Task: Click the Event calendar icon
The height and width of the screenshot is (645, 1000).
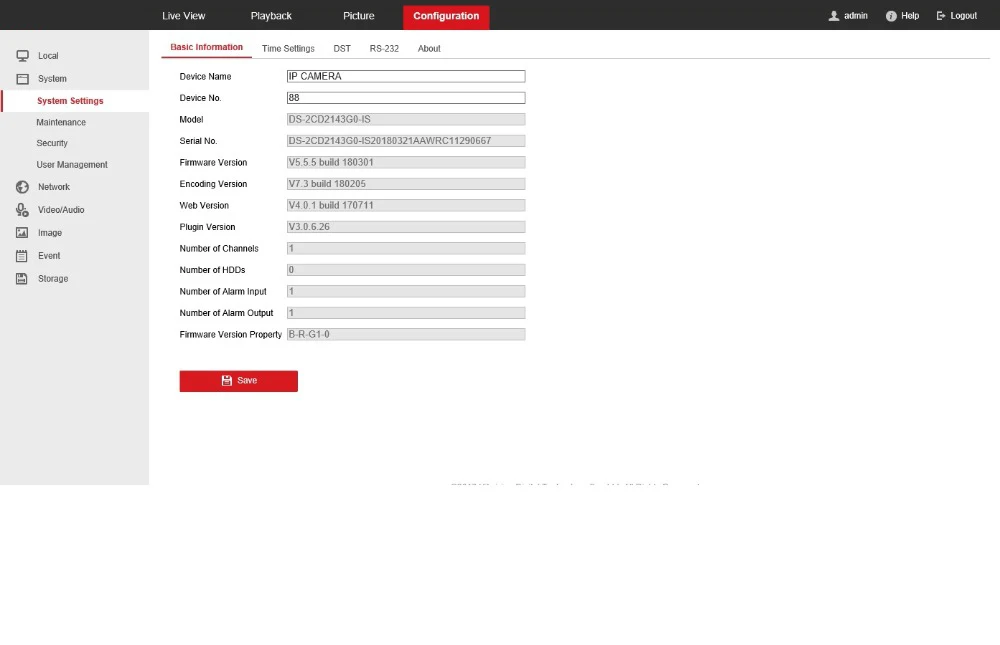Action: [x=22, y=256]
